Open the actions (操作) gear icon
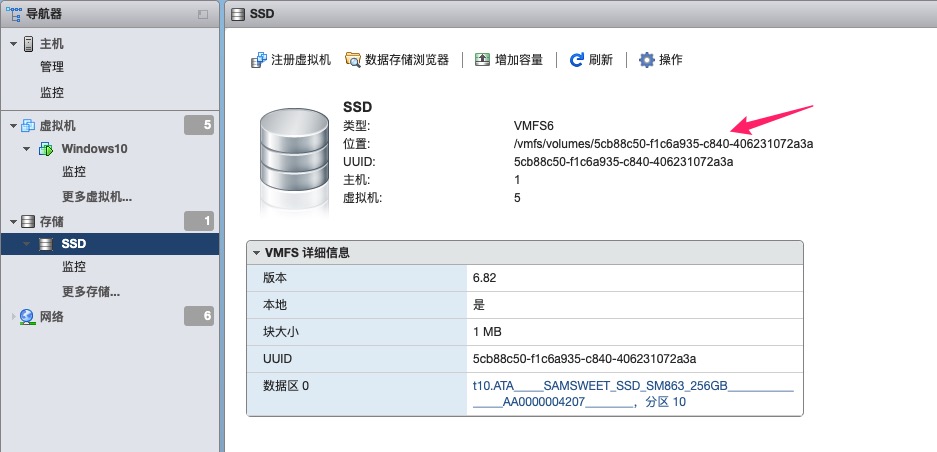937x452 pixels. click(x=647, y=60)
